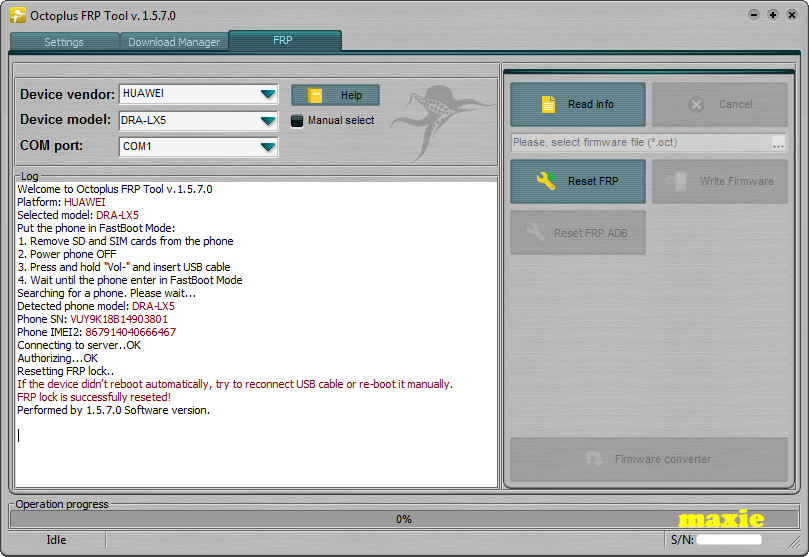The height and width of the screenshot is (557, 809).
Task: Click log line 'Resetting FRP lock..'
Action: [x=66, y=371]
